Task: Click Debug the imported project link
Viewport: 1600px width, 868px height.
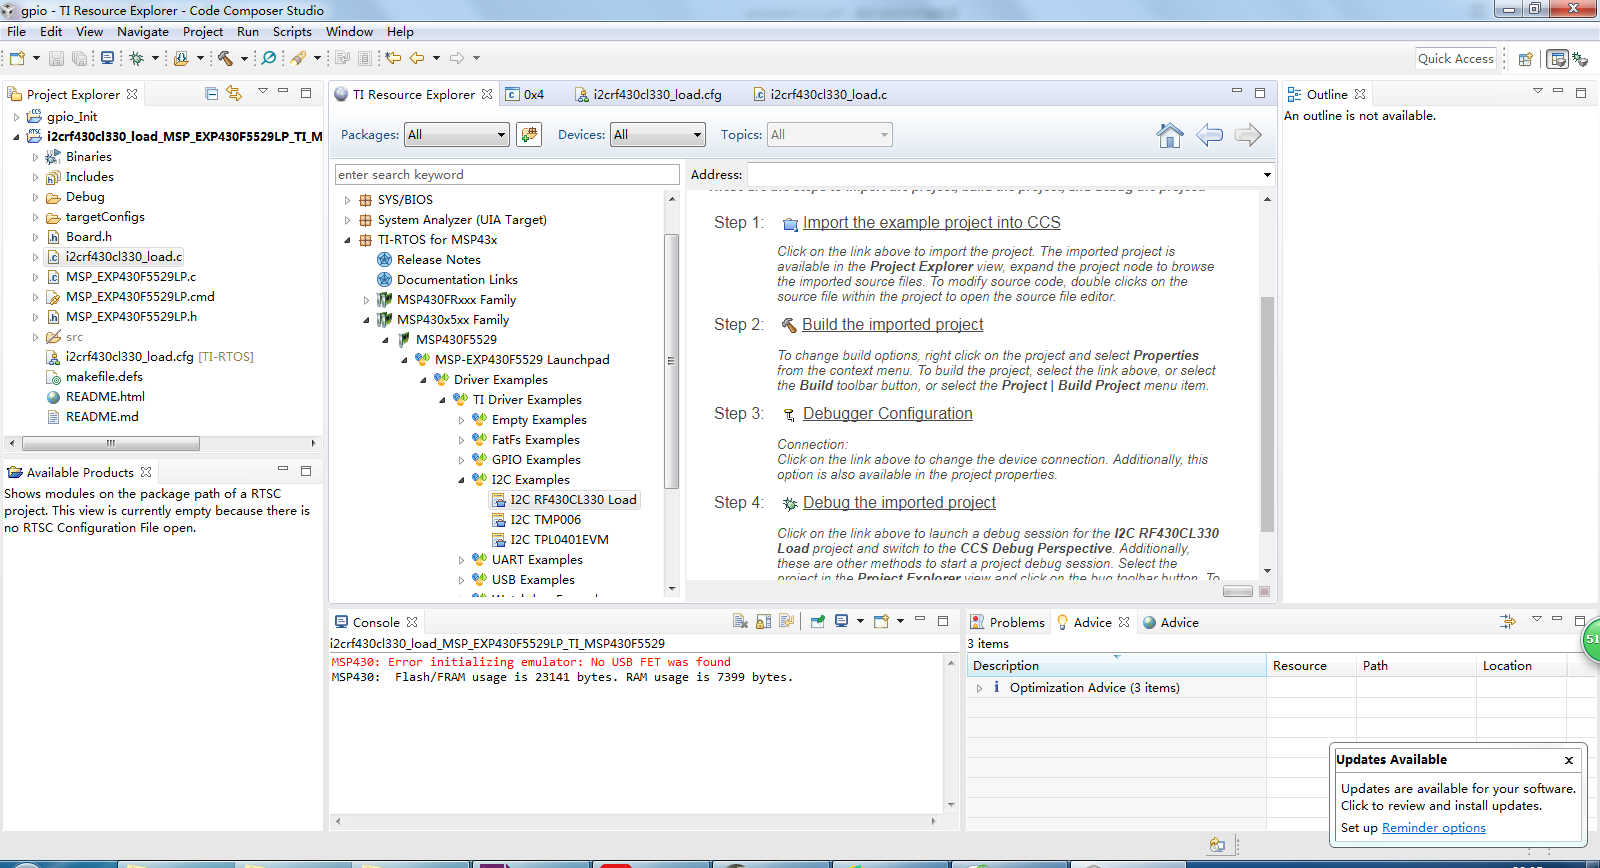Action: [x=899, y=503]
